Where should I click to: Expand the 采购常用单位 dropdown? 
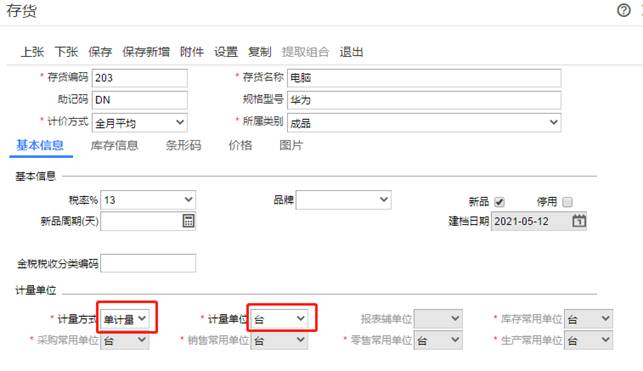pos(124,340)
